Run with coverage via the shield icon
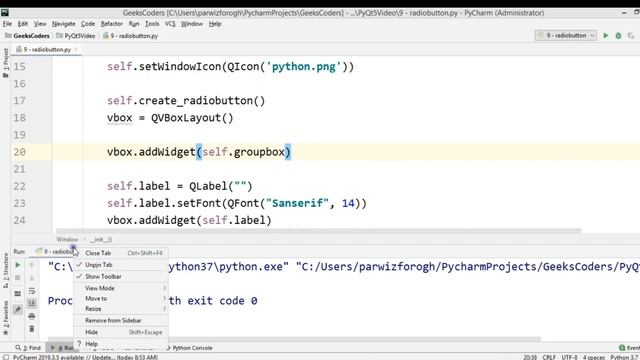The height and width of the screenshot is (360, 640). (x=631, y=36)
